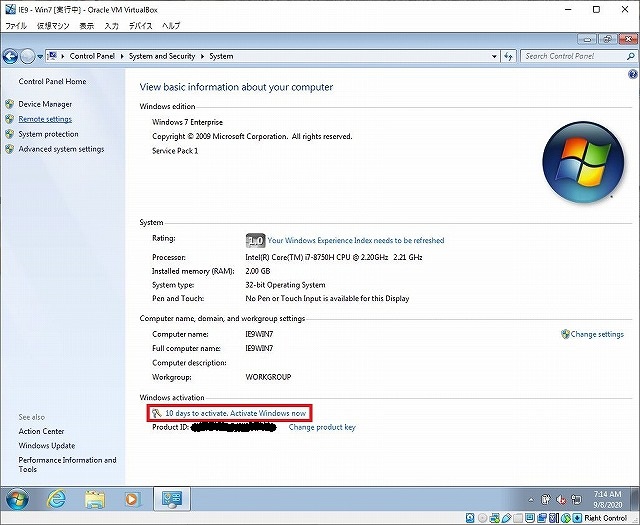Open Advanced system settings

(61, 149)
